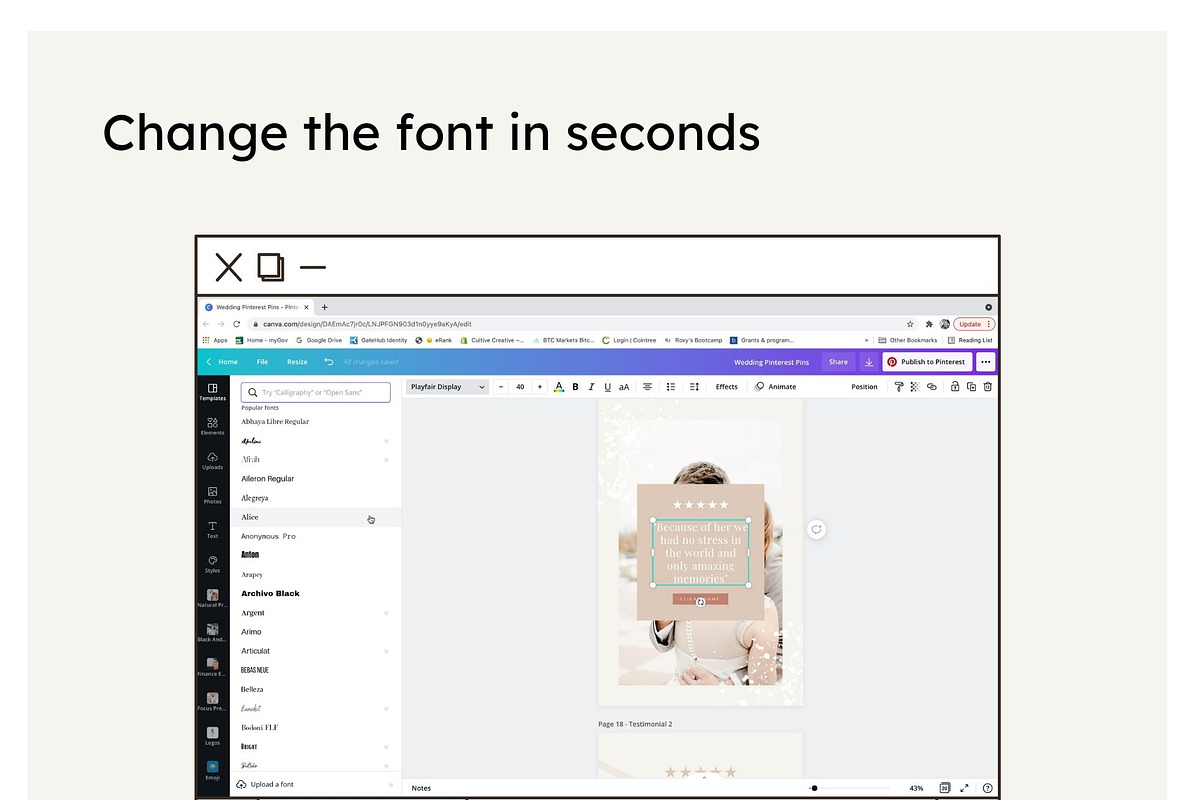Toggle bulleted list formatting
Screen dimensions: 1200x800
[x=670, y=387]
